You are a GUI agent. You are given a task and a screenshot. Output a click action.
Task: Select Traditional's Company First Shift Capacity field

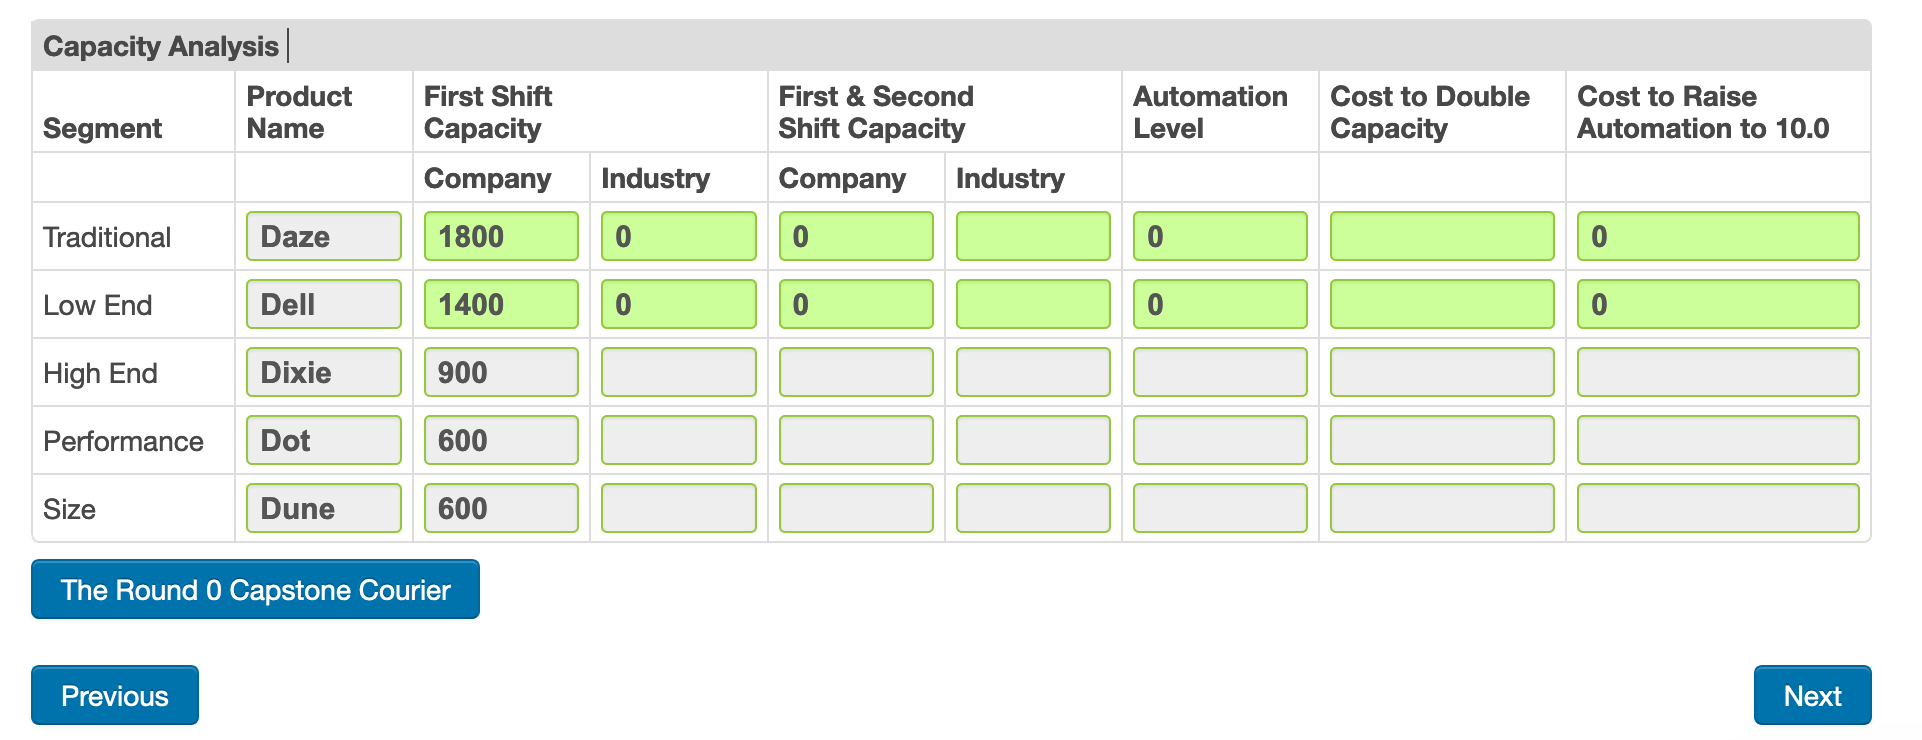click(500, 236)
